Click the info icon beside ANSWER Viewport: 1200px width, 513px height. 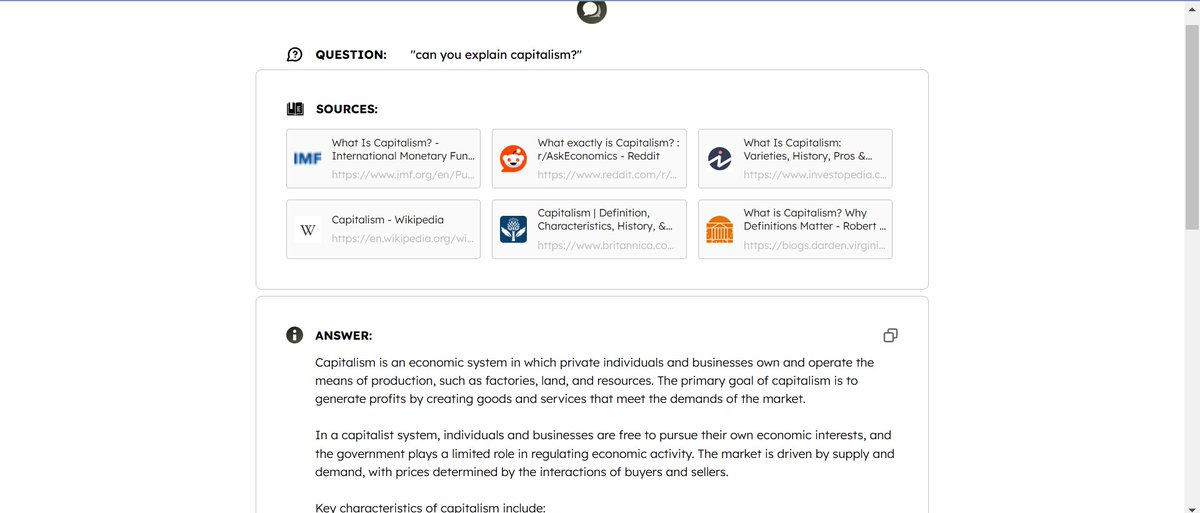[295, 335]
